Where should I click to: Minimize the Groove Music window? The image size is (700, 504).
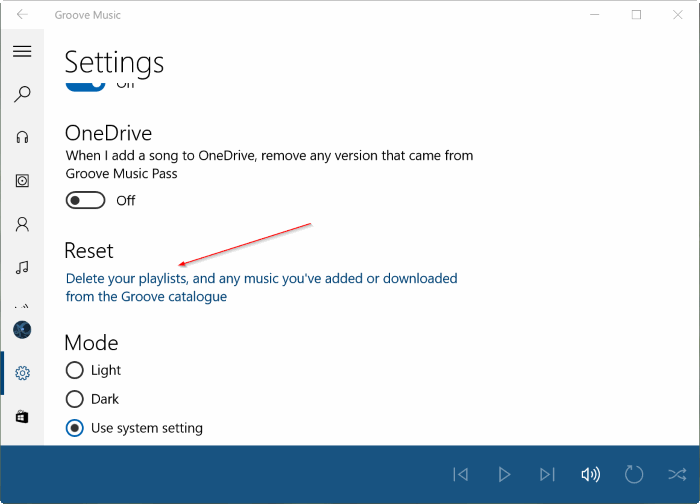595,15
